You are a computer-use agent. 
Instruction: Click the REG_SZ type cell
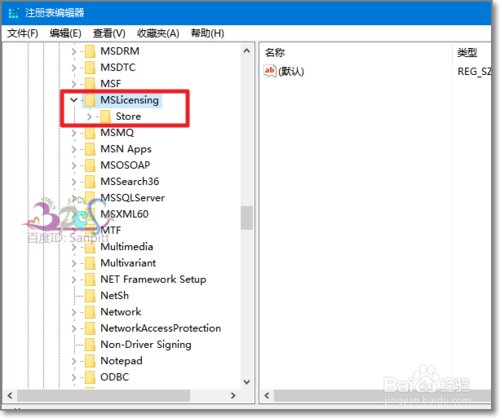tap(474, 71)
